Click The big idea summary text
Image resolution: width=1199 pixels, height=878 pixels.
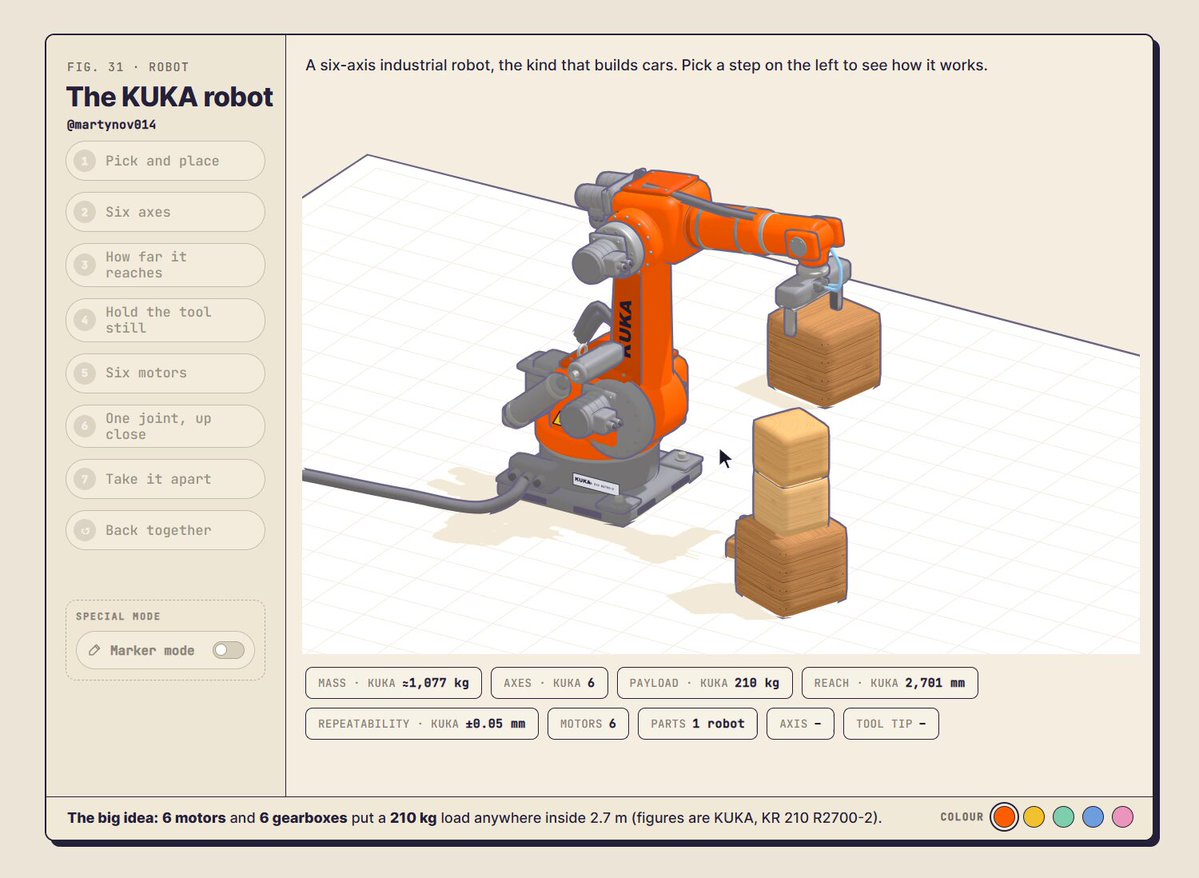(x=474, y=818)
